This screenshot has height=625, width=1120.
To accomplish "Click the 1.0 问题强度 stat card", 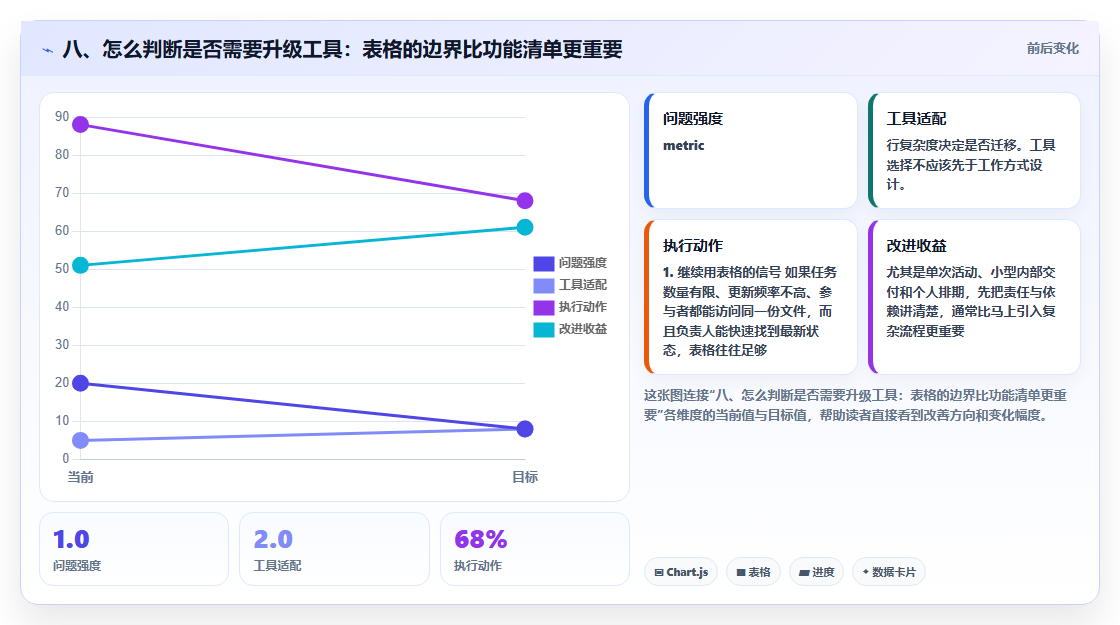I will click(x=134, y=549).
